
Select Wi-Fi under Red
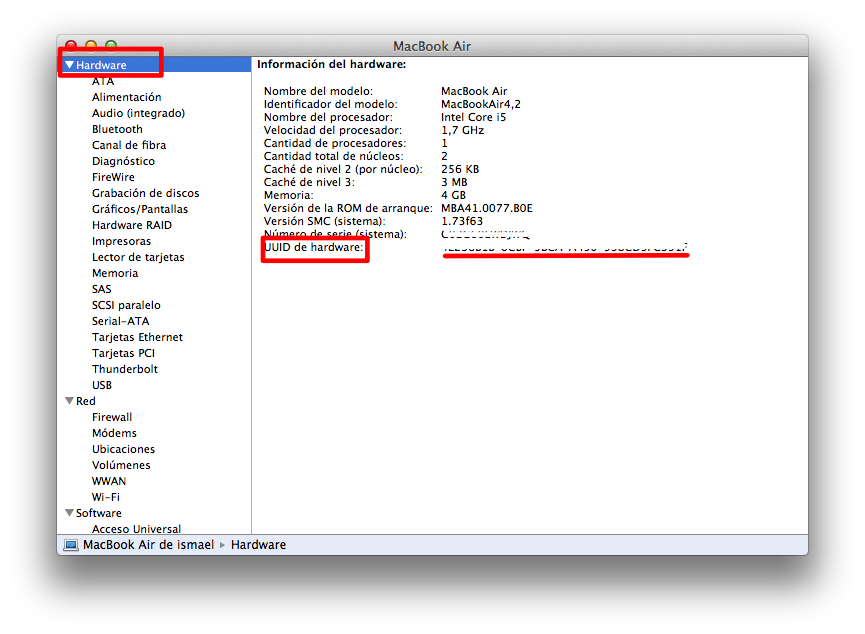tap(106, 497)
